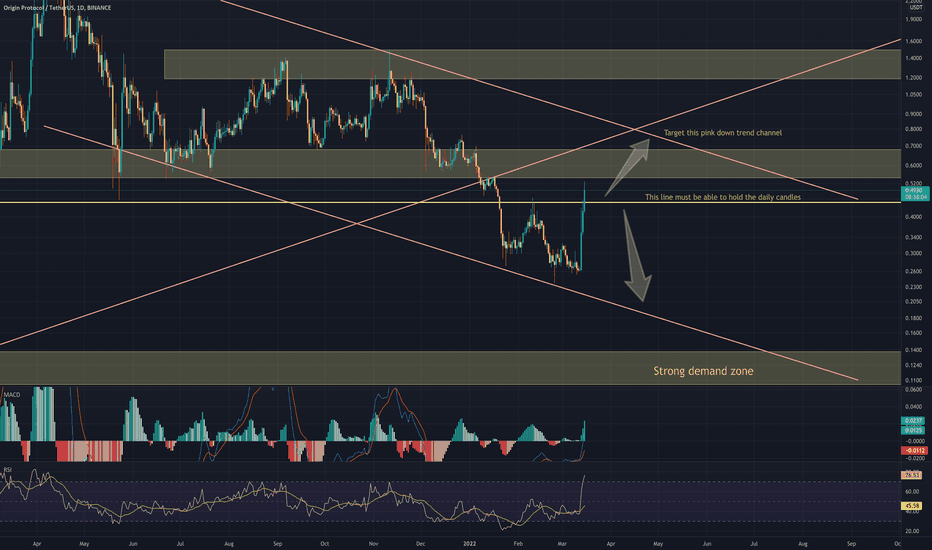Click the 0.1240 price axis label
The height and width of the screenshot is (550, 932).
pos(914,365)
